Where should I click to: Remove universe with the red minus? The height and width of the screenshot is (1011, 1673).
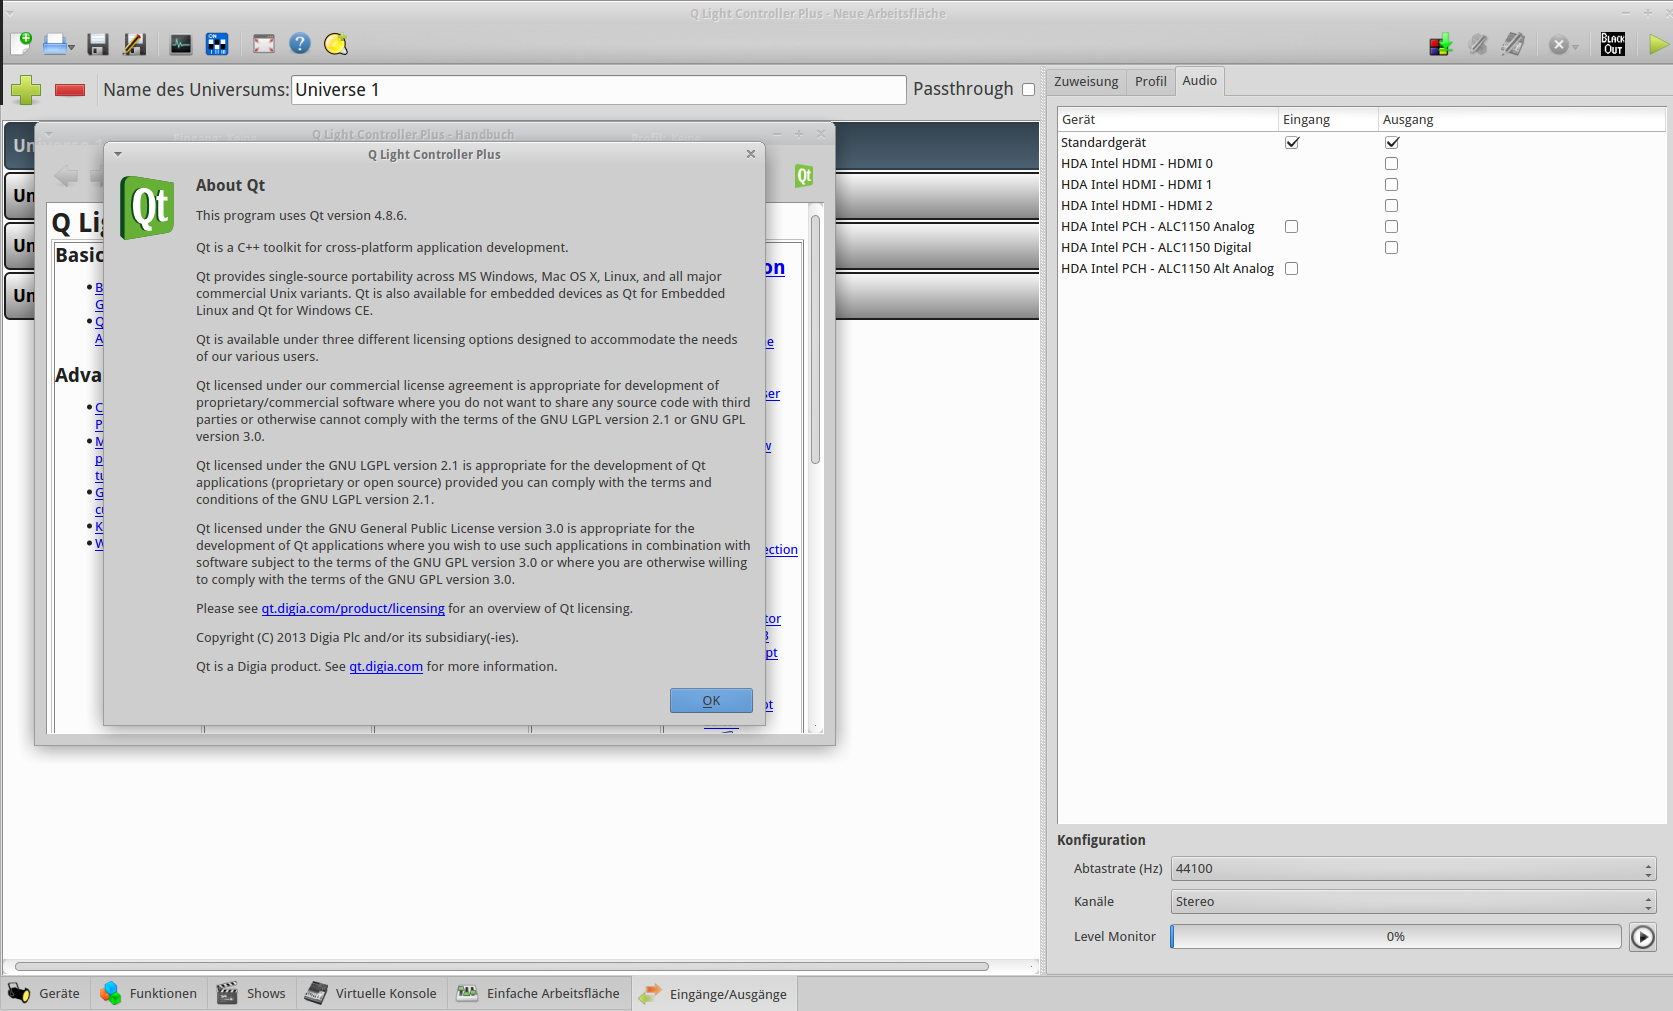click(x=70, y=90)
